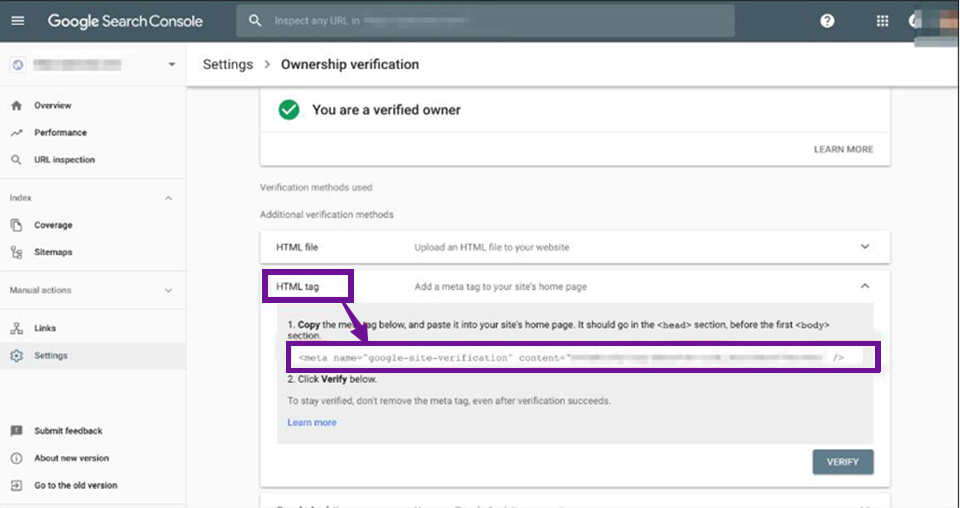Screen dimensions: 960x508
Task: Click the Coverage pages icon
Action: tap(17, 225)
